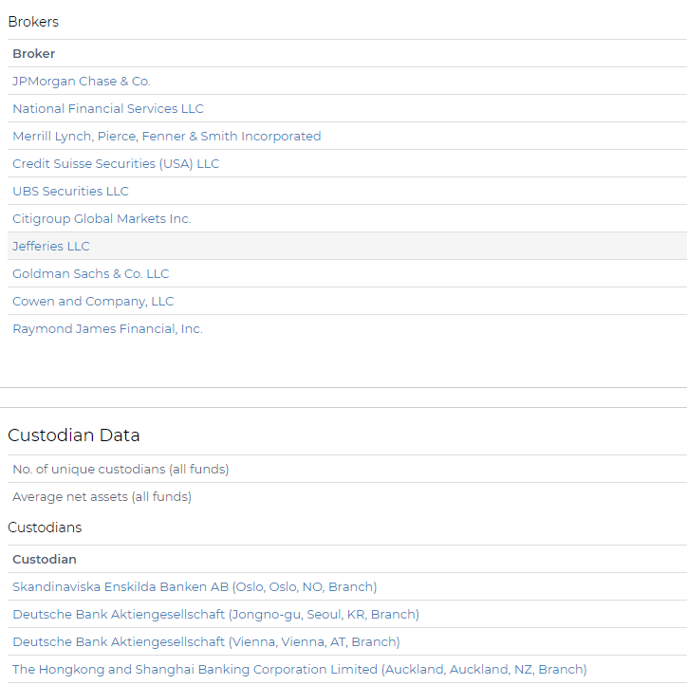Open Credit Suisse Securities (USA) LLC link
This screenshot has height=685, width=687.
coord(116,164)
